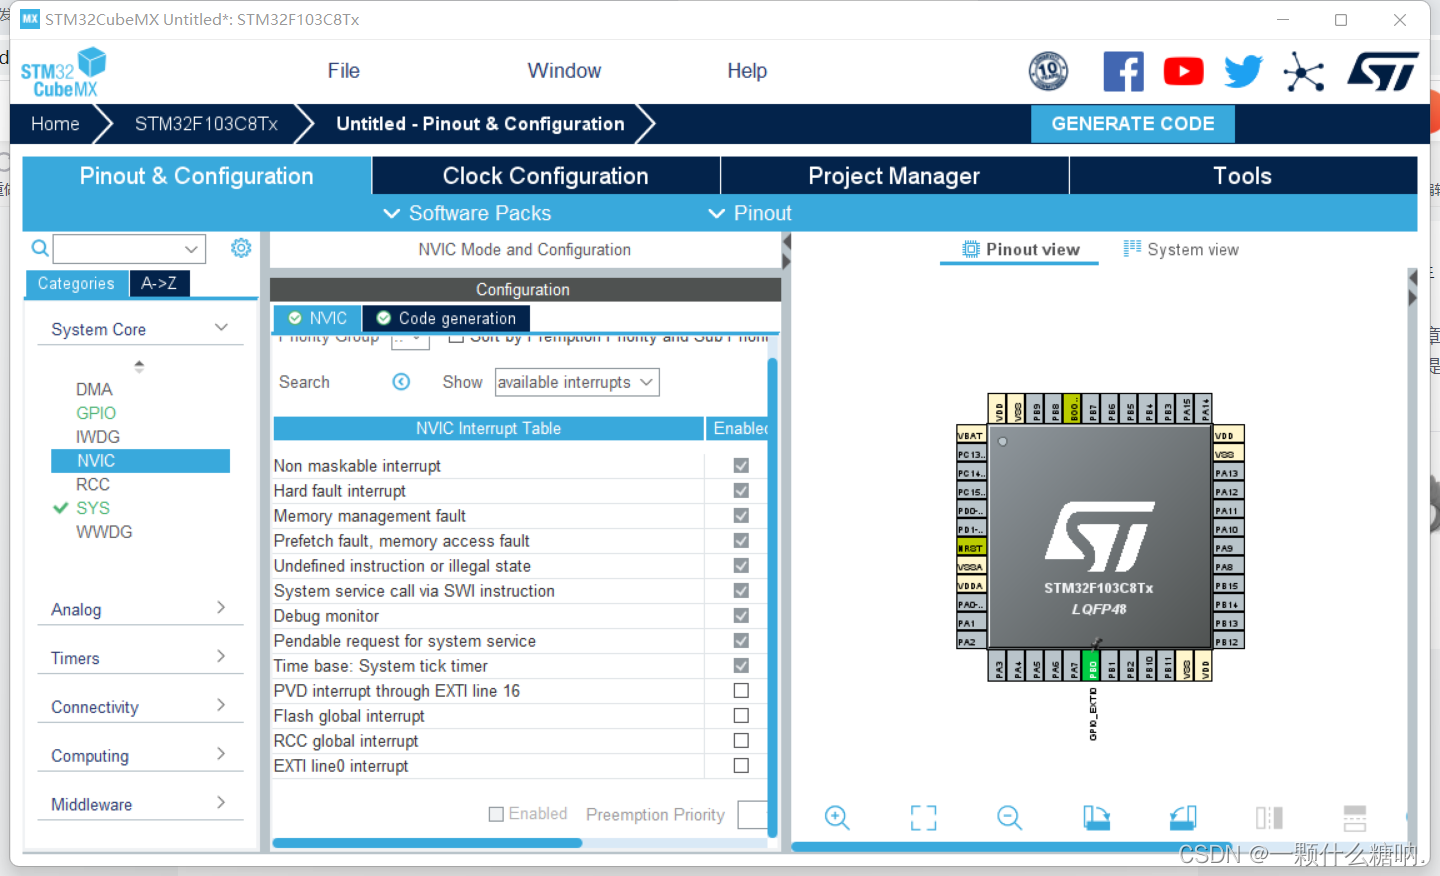Open the Tools tab
This screenshot has height=876, width=1440.
(x=1242, y=176)
